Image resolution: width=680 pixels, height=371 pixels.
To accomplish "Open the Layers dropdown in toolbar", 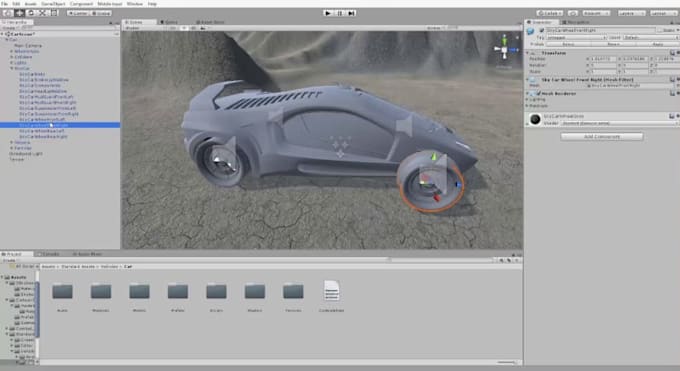I will click(631, 13).
